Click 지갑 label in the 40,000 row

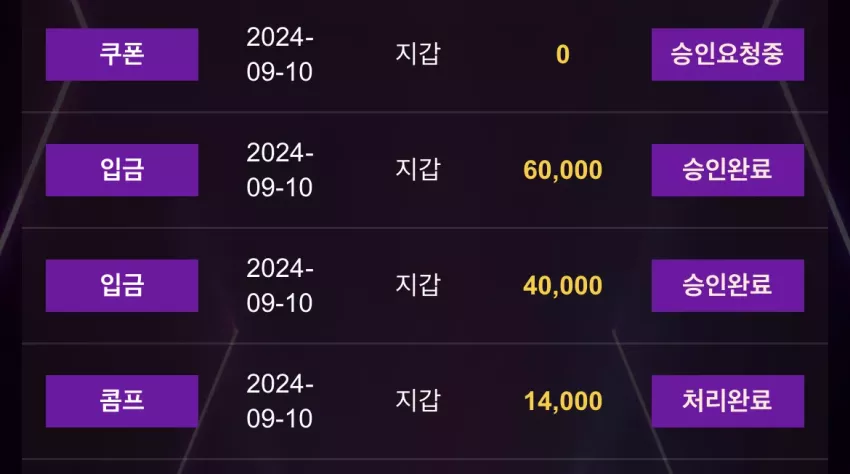click(x=418, y=285)
